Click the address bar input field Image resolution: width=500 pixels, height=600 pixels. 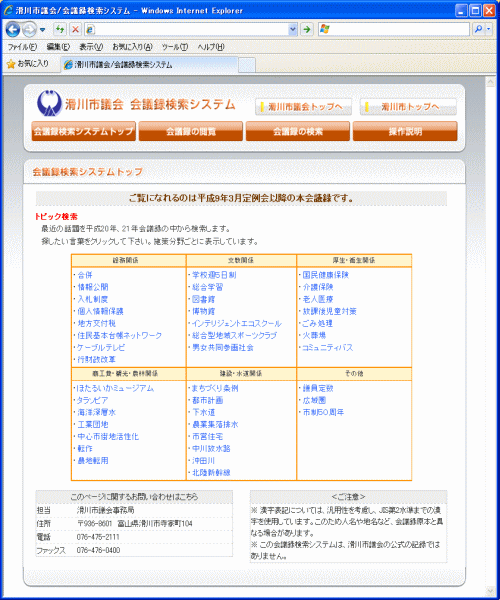pos(191,29)
